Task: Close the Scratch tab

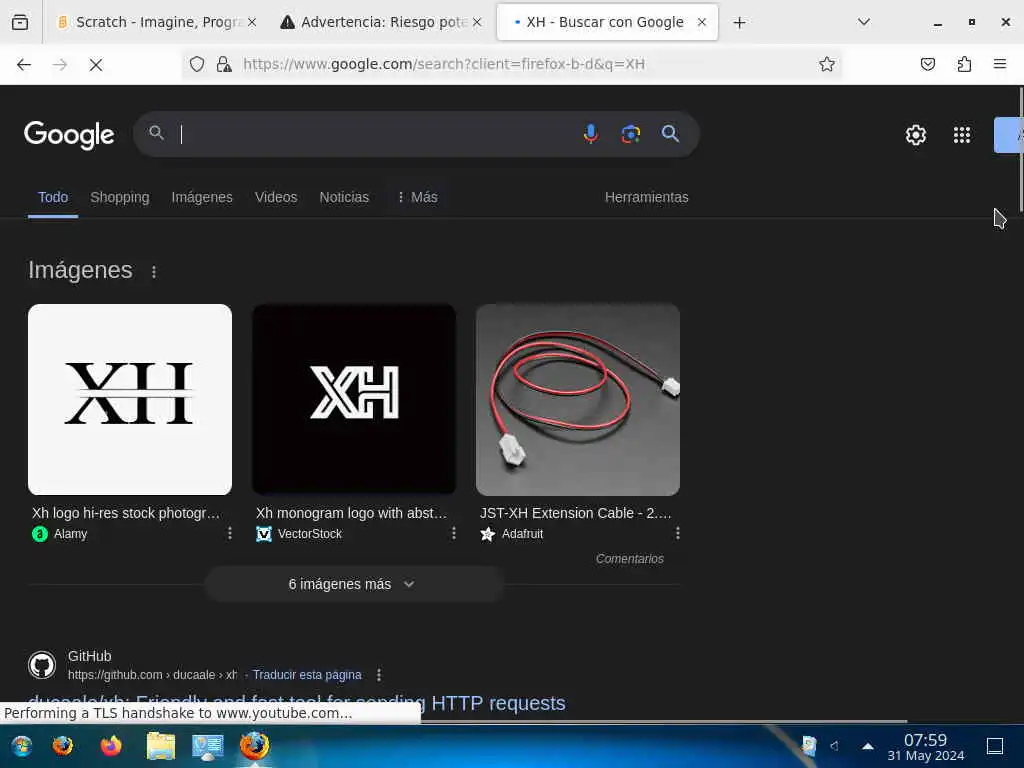Action: [x=252, y=22]
